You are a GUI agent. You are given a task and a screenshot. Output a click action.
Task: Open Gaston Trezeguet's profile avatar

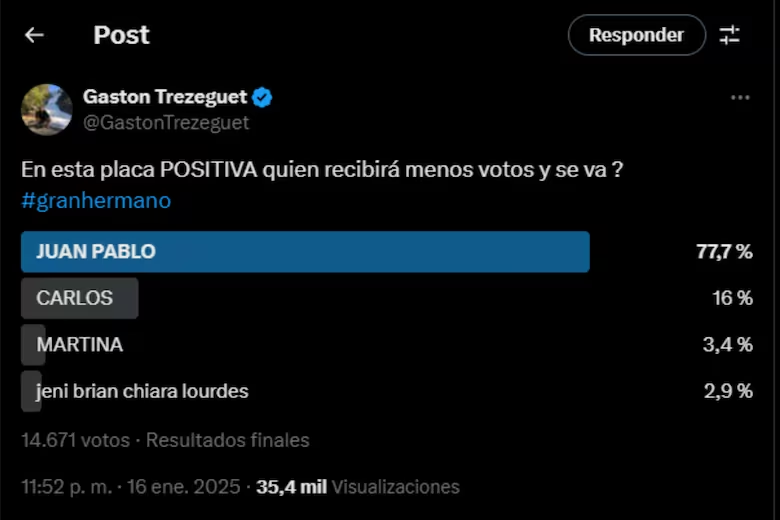click(x=47, y=109)
